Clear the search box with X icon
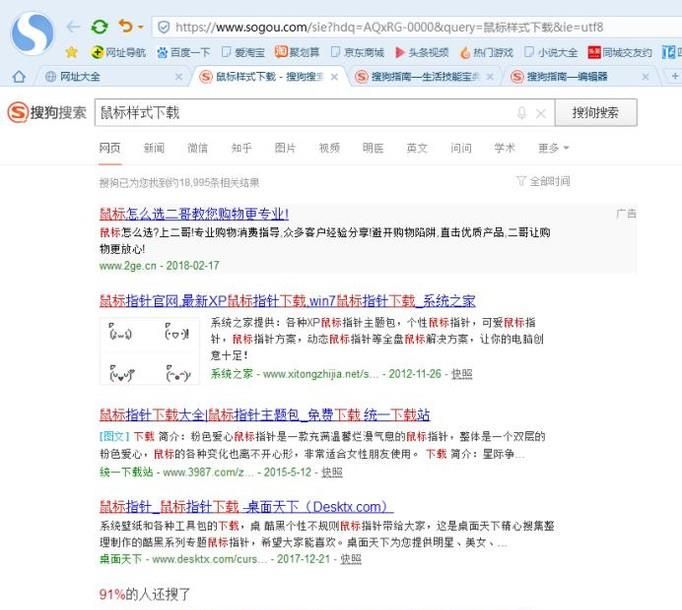 [541, 114]
